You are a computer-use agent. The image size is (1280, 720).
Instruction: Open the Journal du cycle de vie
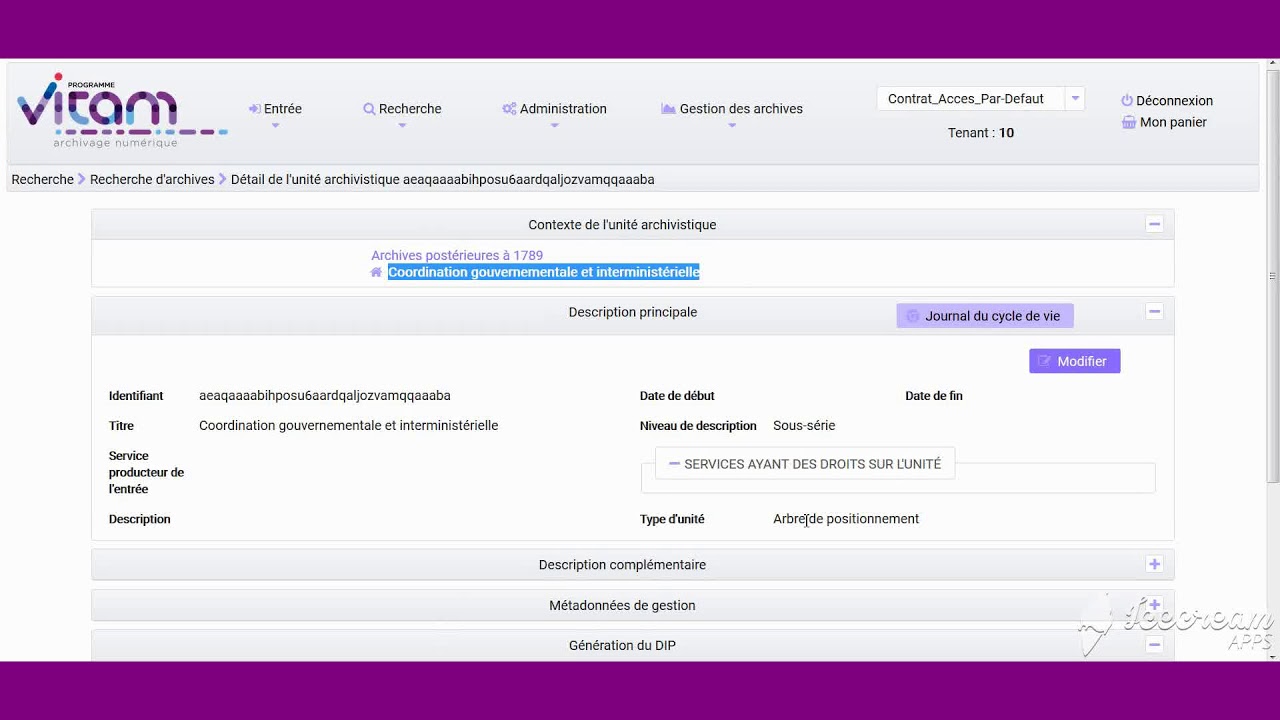click(985, 316)
